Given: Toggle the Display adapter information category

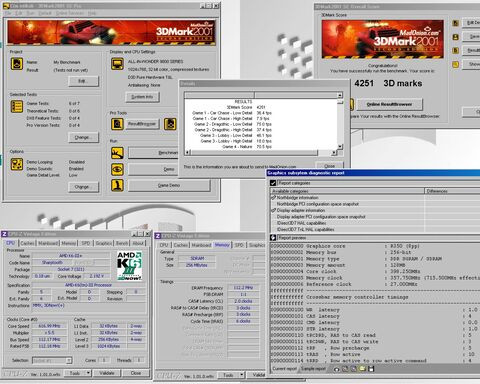Looking at the screenshot, I should 273,210.
